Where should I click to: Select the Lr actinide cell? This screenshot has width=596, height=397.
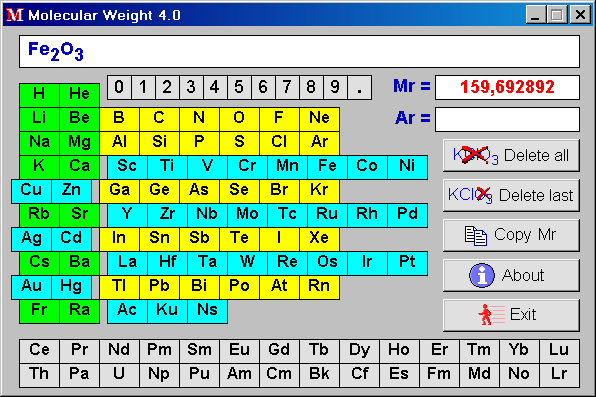(x=560, y=375)
